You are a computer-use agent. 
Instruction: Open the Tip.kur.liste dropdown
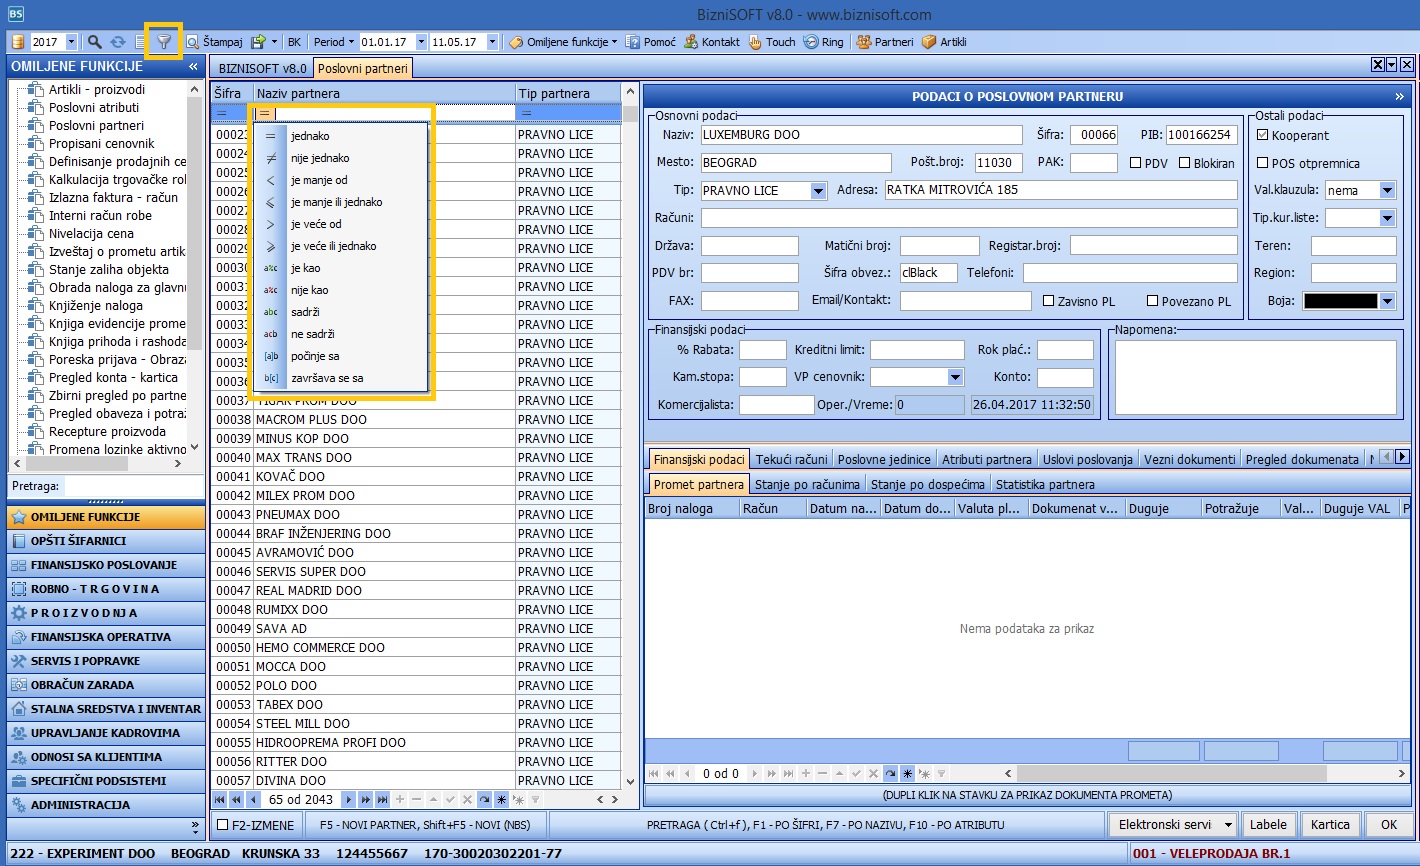1387,218
